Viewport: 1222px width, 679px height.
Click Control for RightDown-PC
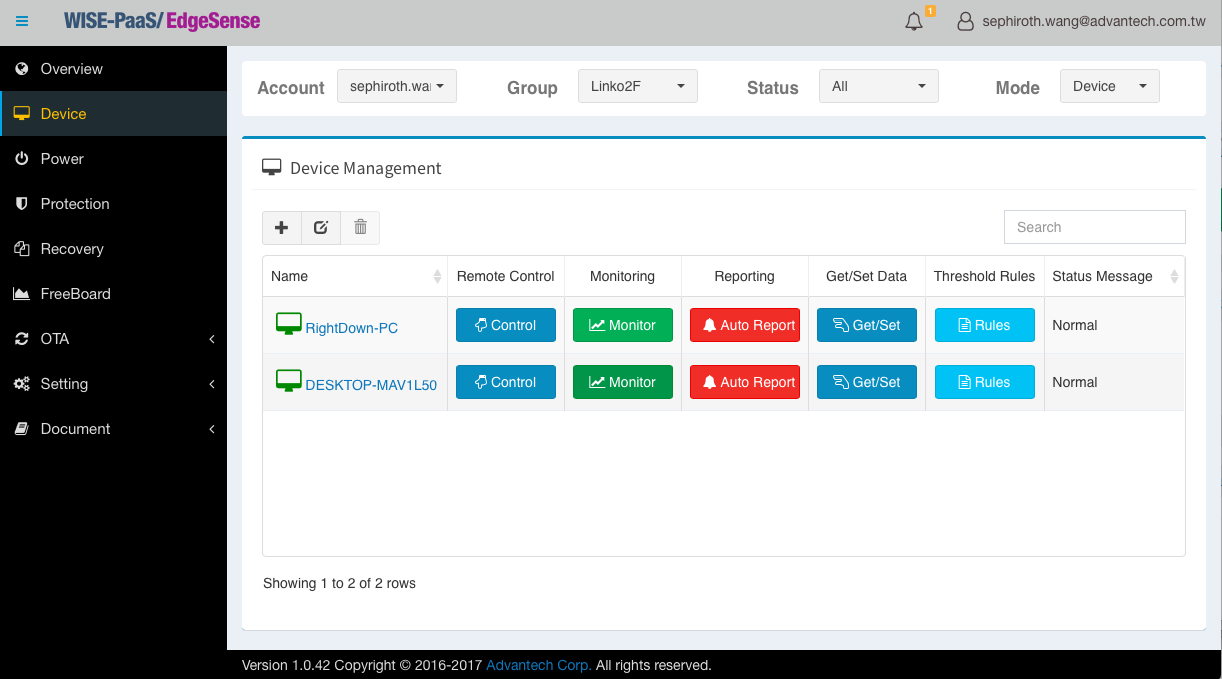coord(506,325)
